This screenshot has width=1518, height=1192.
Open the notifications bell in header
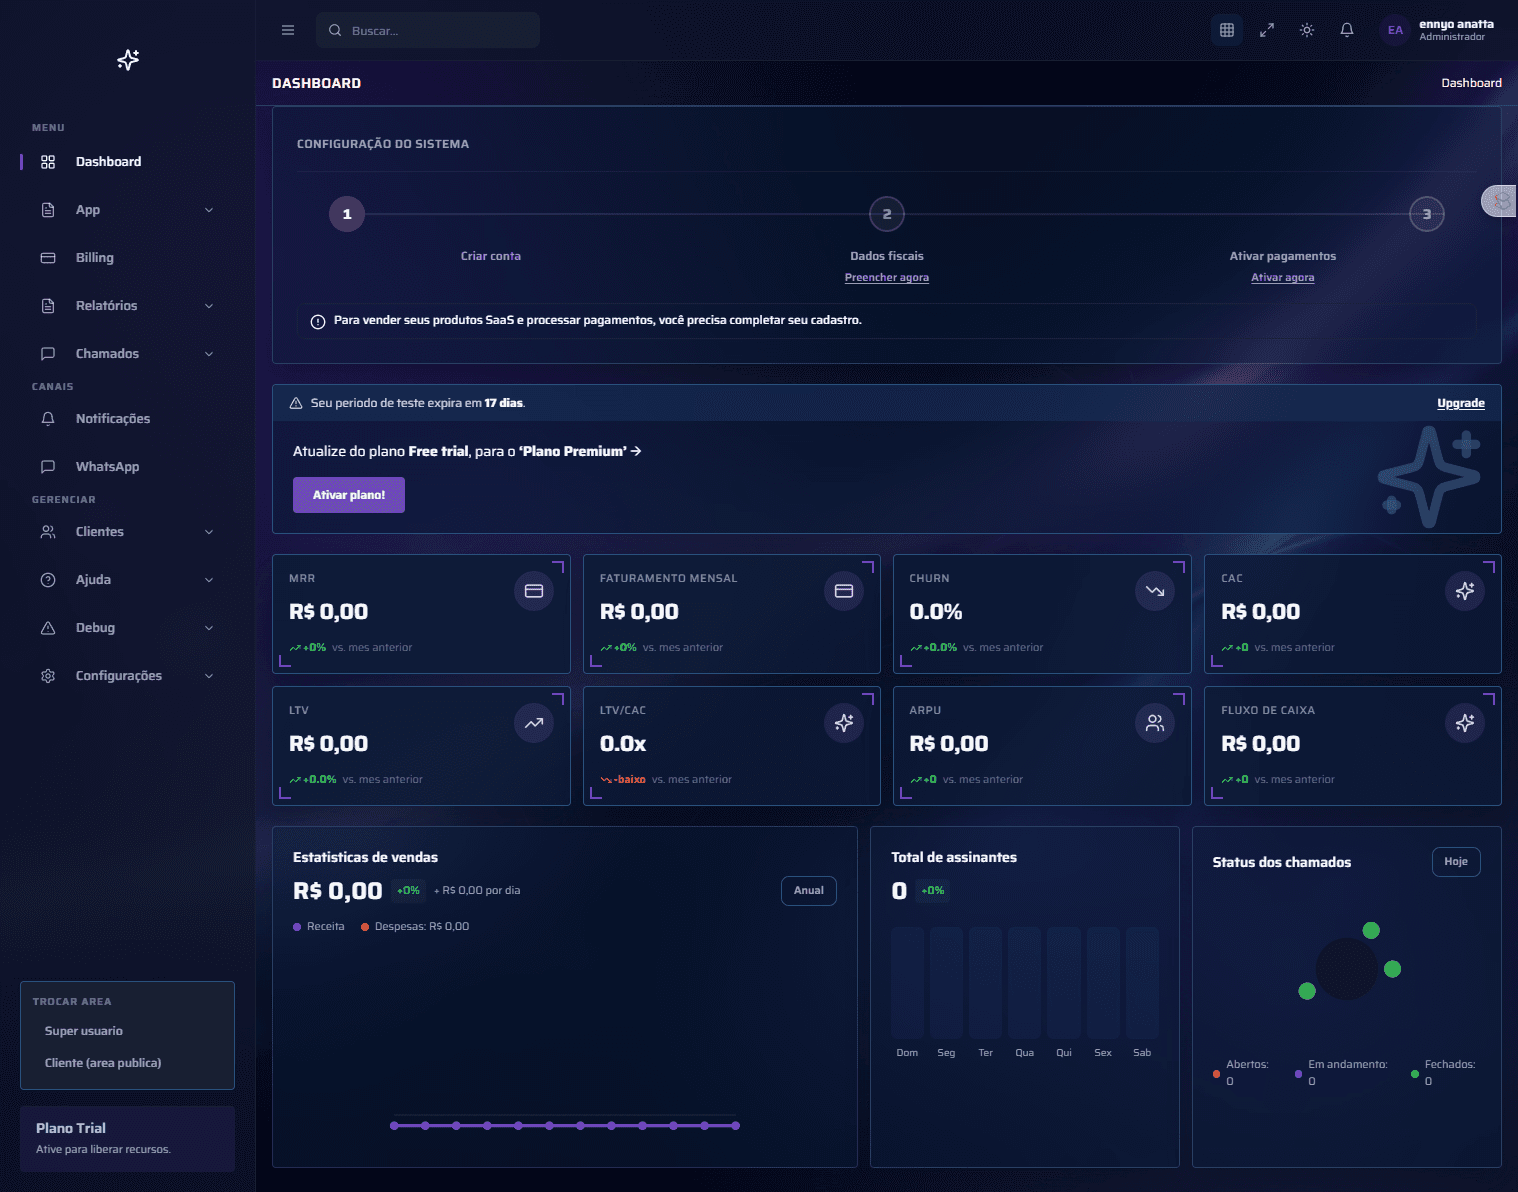1347,30
